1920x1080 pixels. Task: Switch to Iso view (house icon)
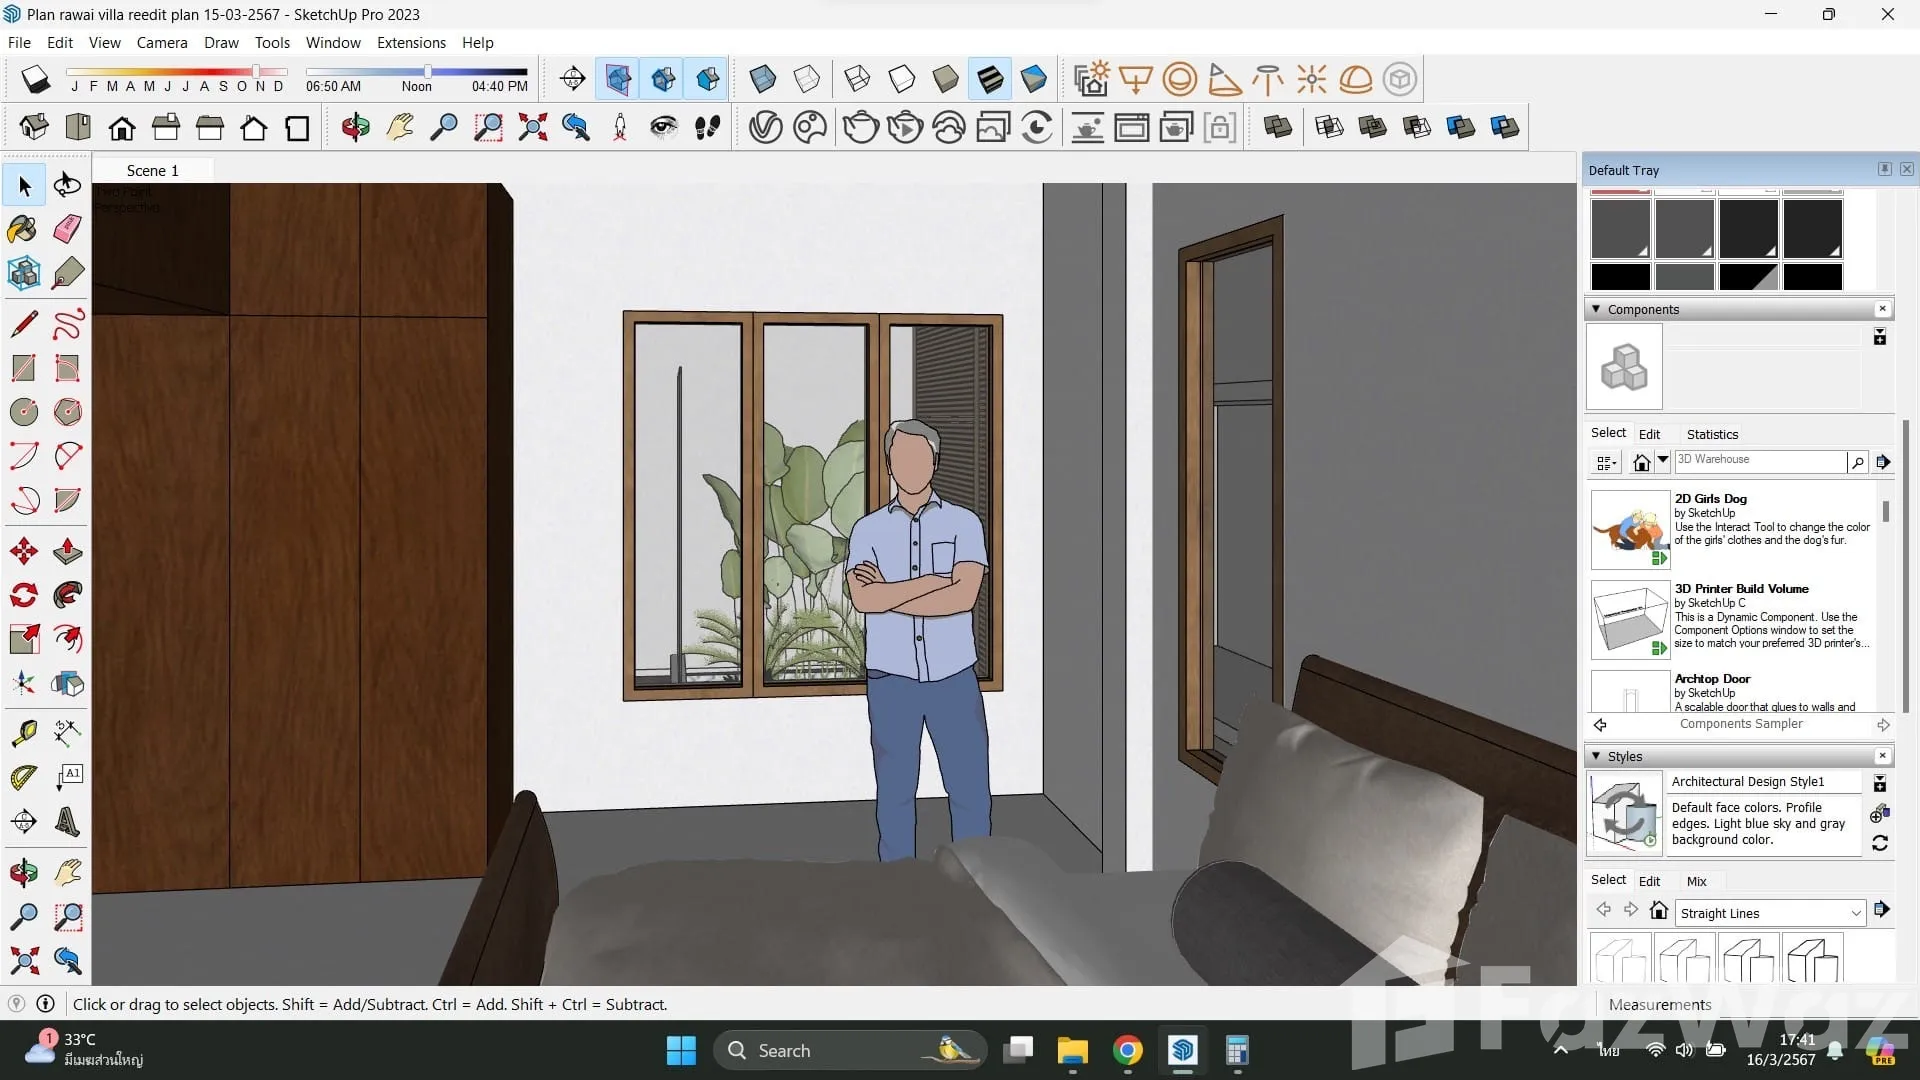click(x=34, y=127)
